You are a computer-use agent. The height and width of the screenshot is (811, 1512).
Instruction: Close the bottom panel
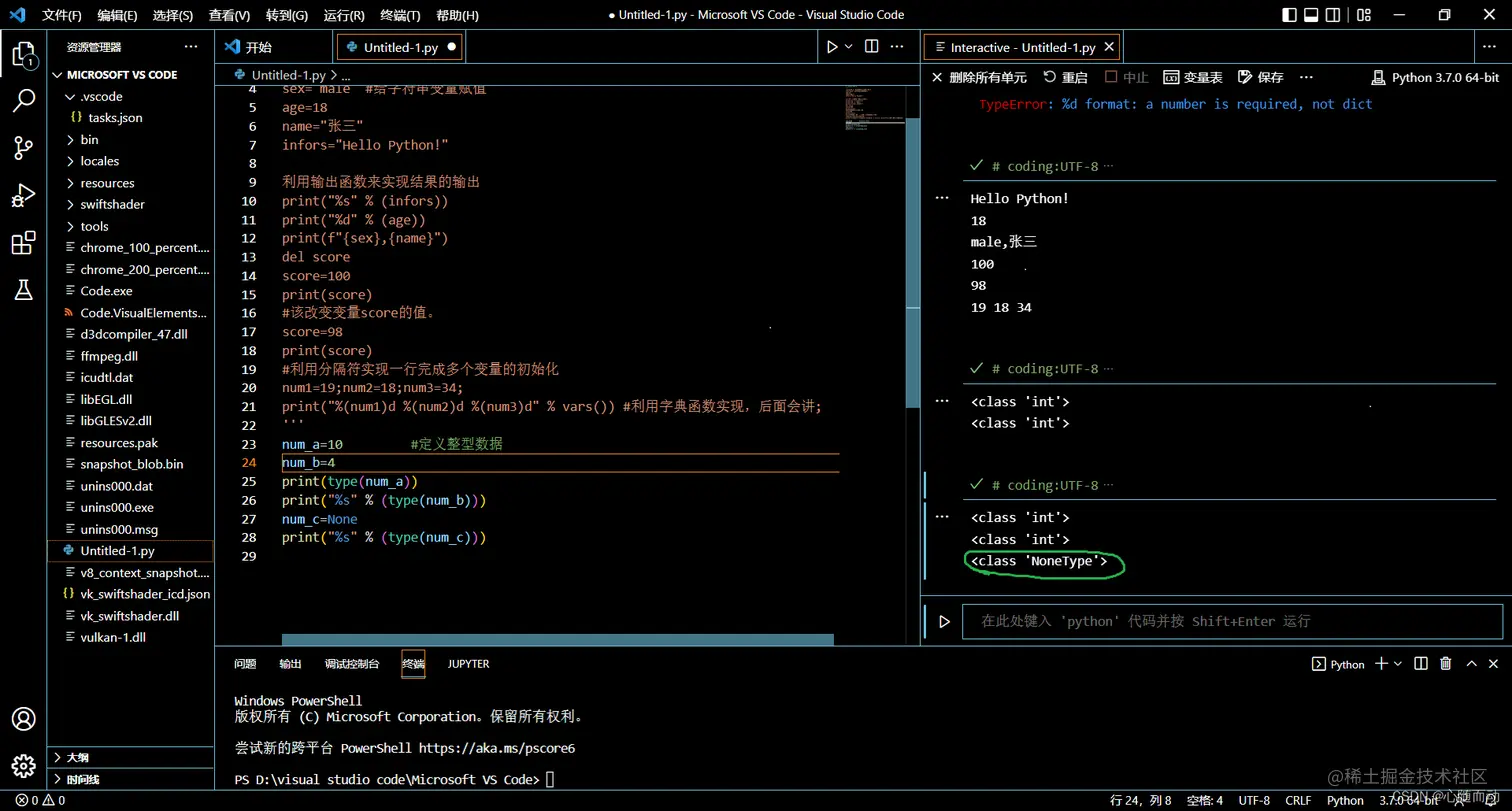pos(1494,663)
